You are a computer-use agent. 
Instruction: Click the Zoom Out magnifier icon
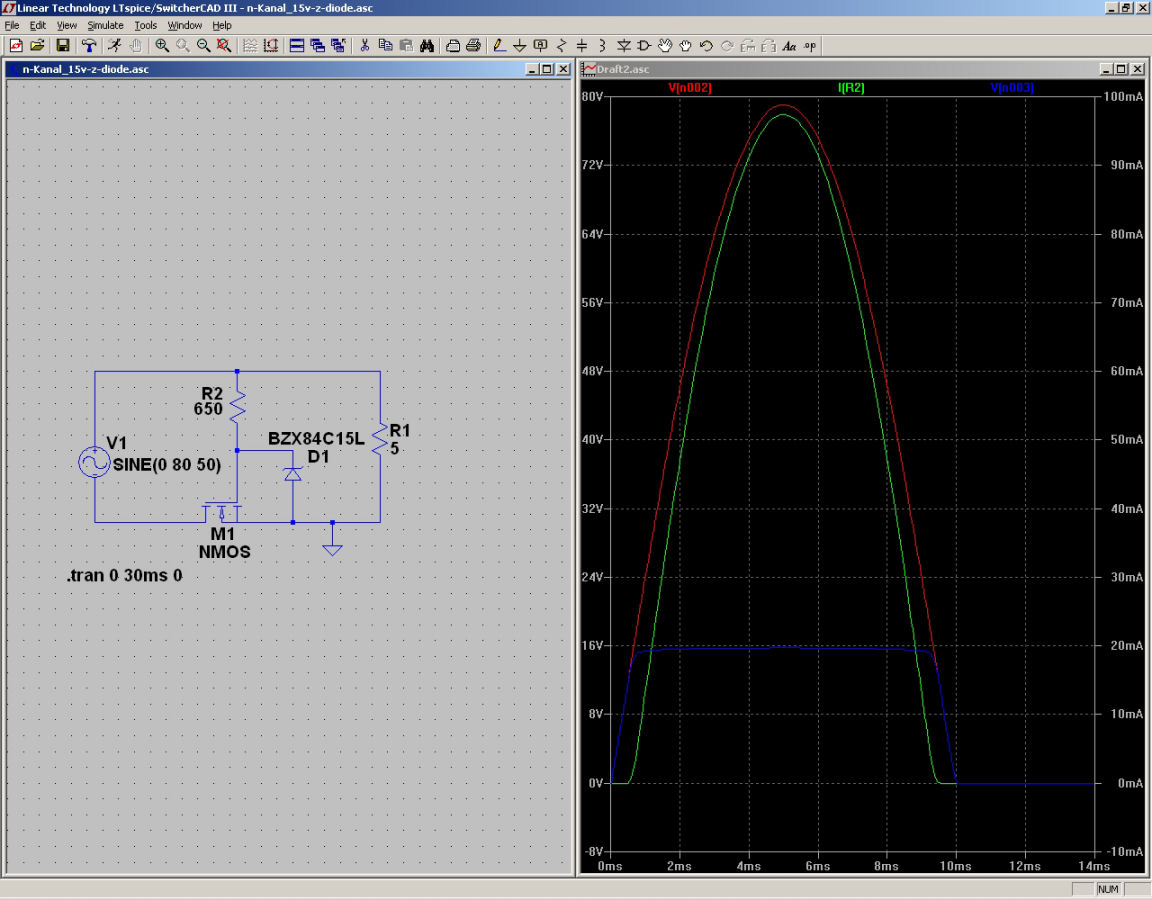(x=204, y=46)
